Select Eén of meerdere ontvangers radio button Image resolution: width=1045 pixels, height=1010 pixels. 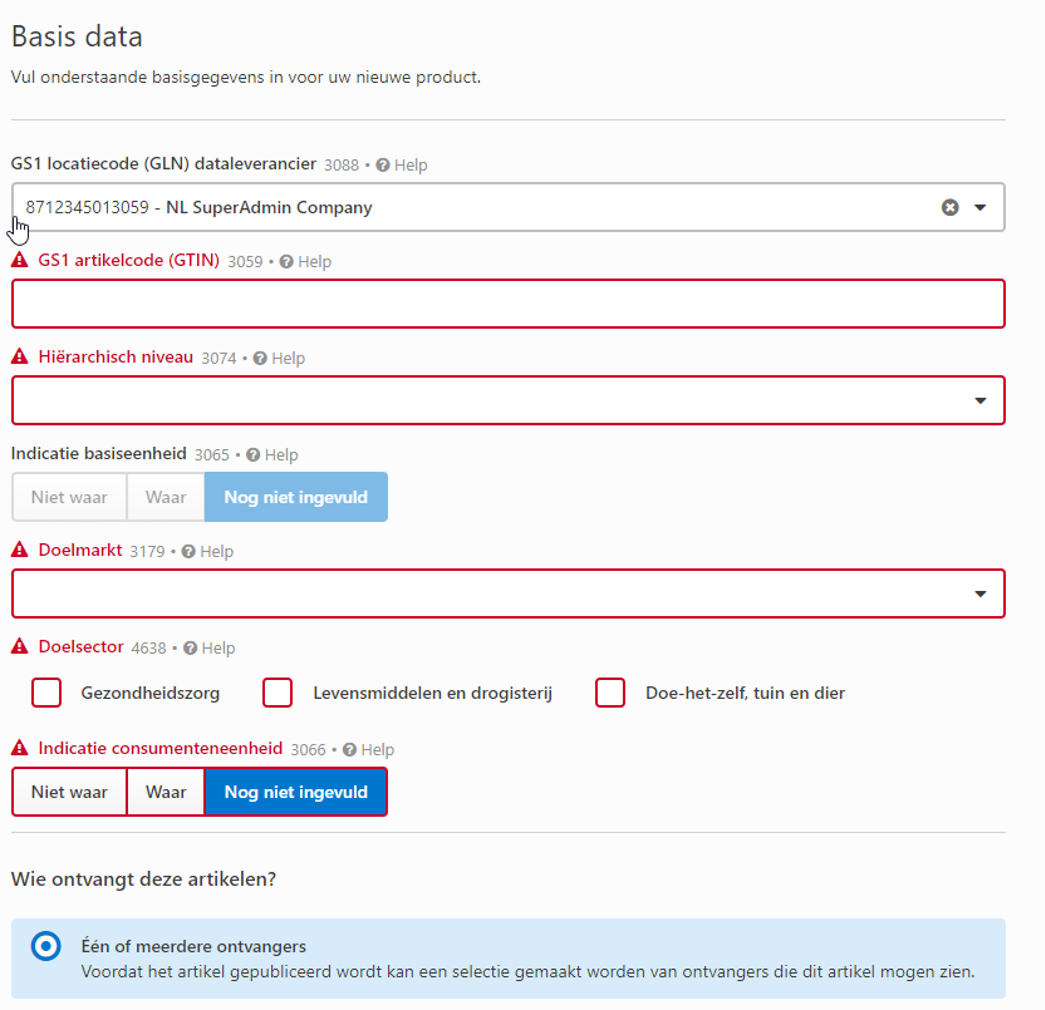pos(46,946)
